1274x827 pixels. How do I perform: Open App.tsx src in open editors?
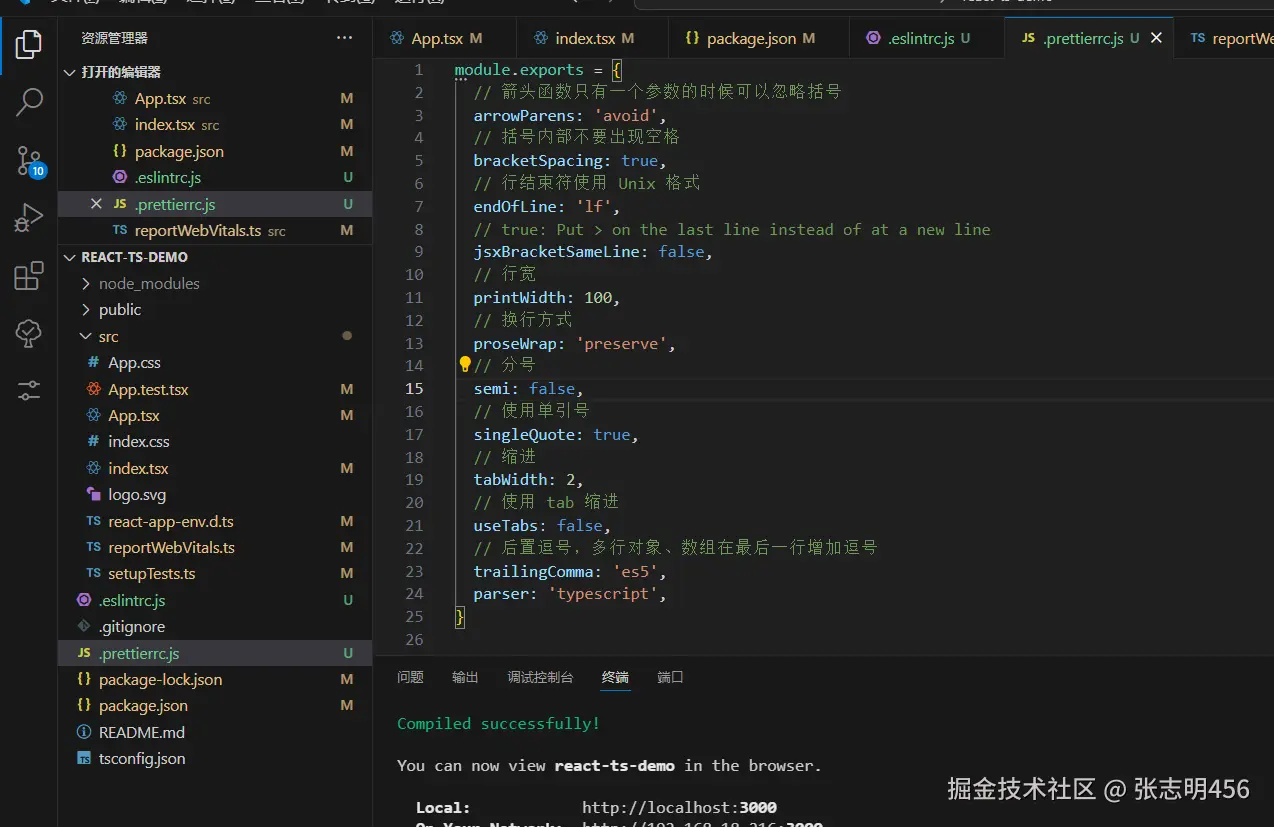click(215, 99)
